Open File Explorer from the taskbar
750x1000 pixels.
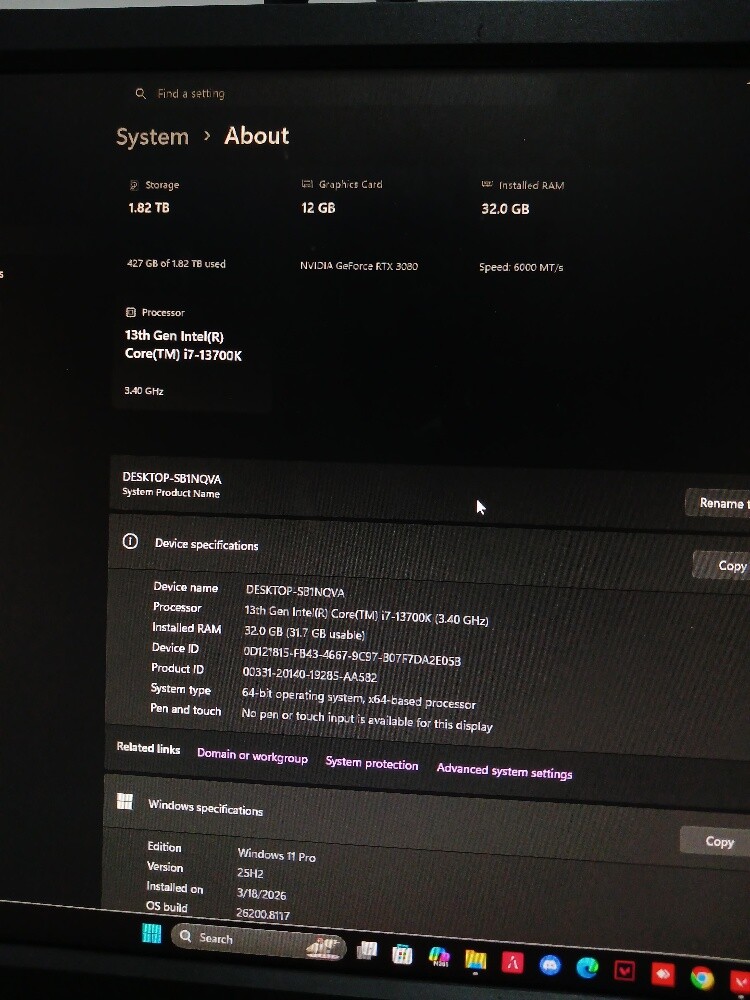point(476,959)
